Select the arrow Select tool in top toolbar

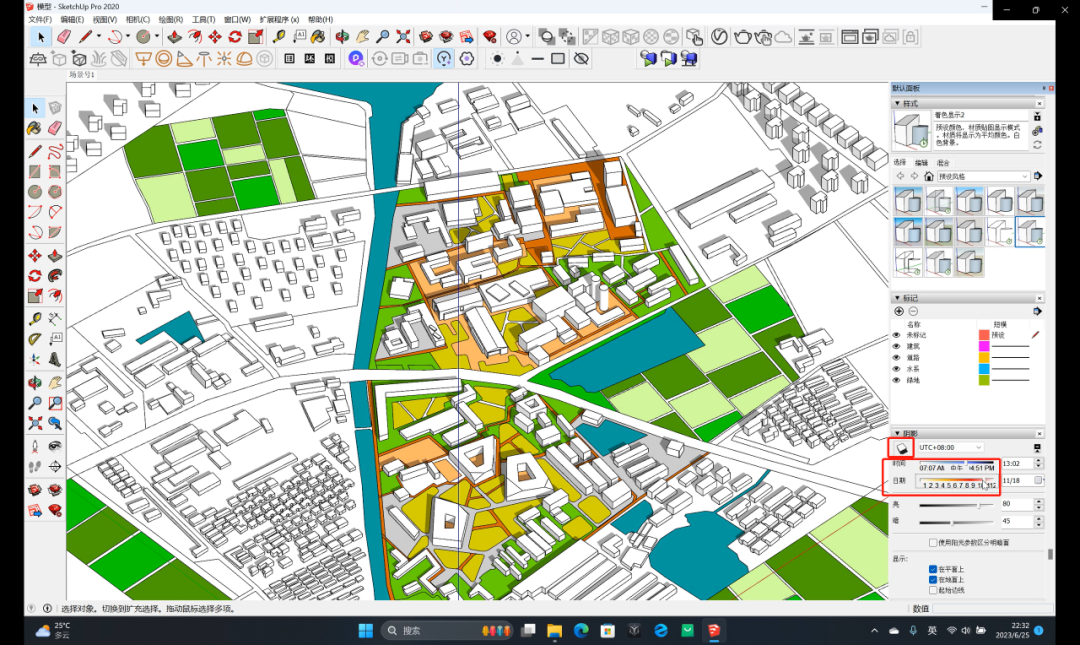coord(41,37)
